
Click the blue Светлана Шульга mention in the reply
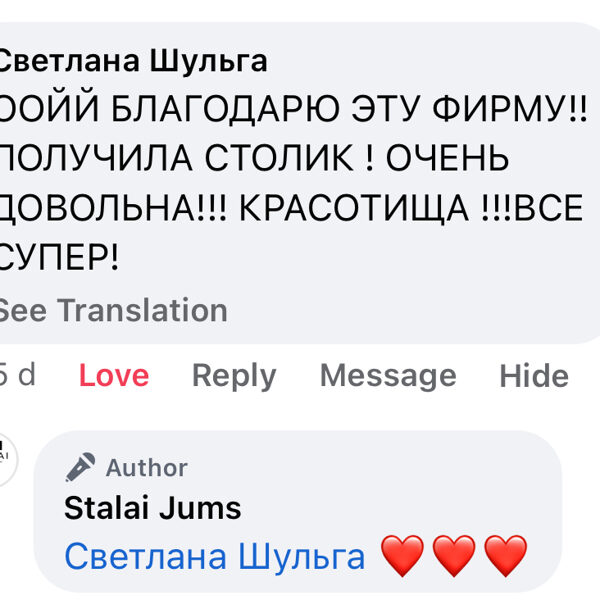tap(214, 556)
